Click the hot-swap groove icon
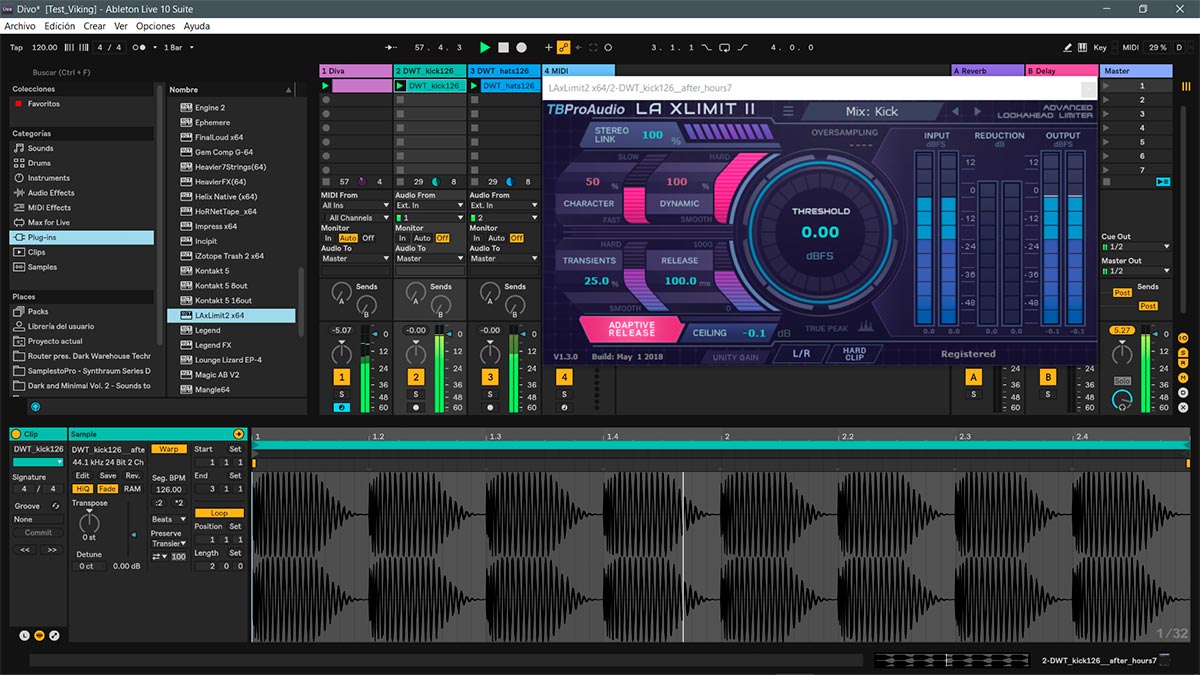 [x=56, y=506]
